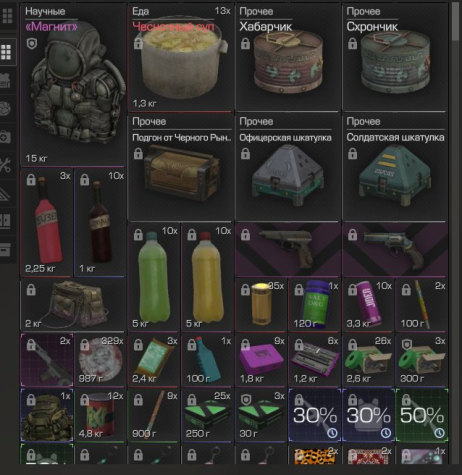This screenshot has height=475, width=462.
Task: Click the revolver weapon slot
Action: 394,250
